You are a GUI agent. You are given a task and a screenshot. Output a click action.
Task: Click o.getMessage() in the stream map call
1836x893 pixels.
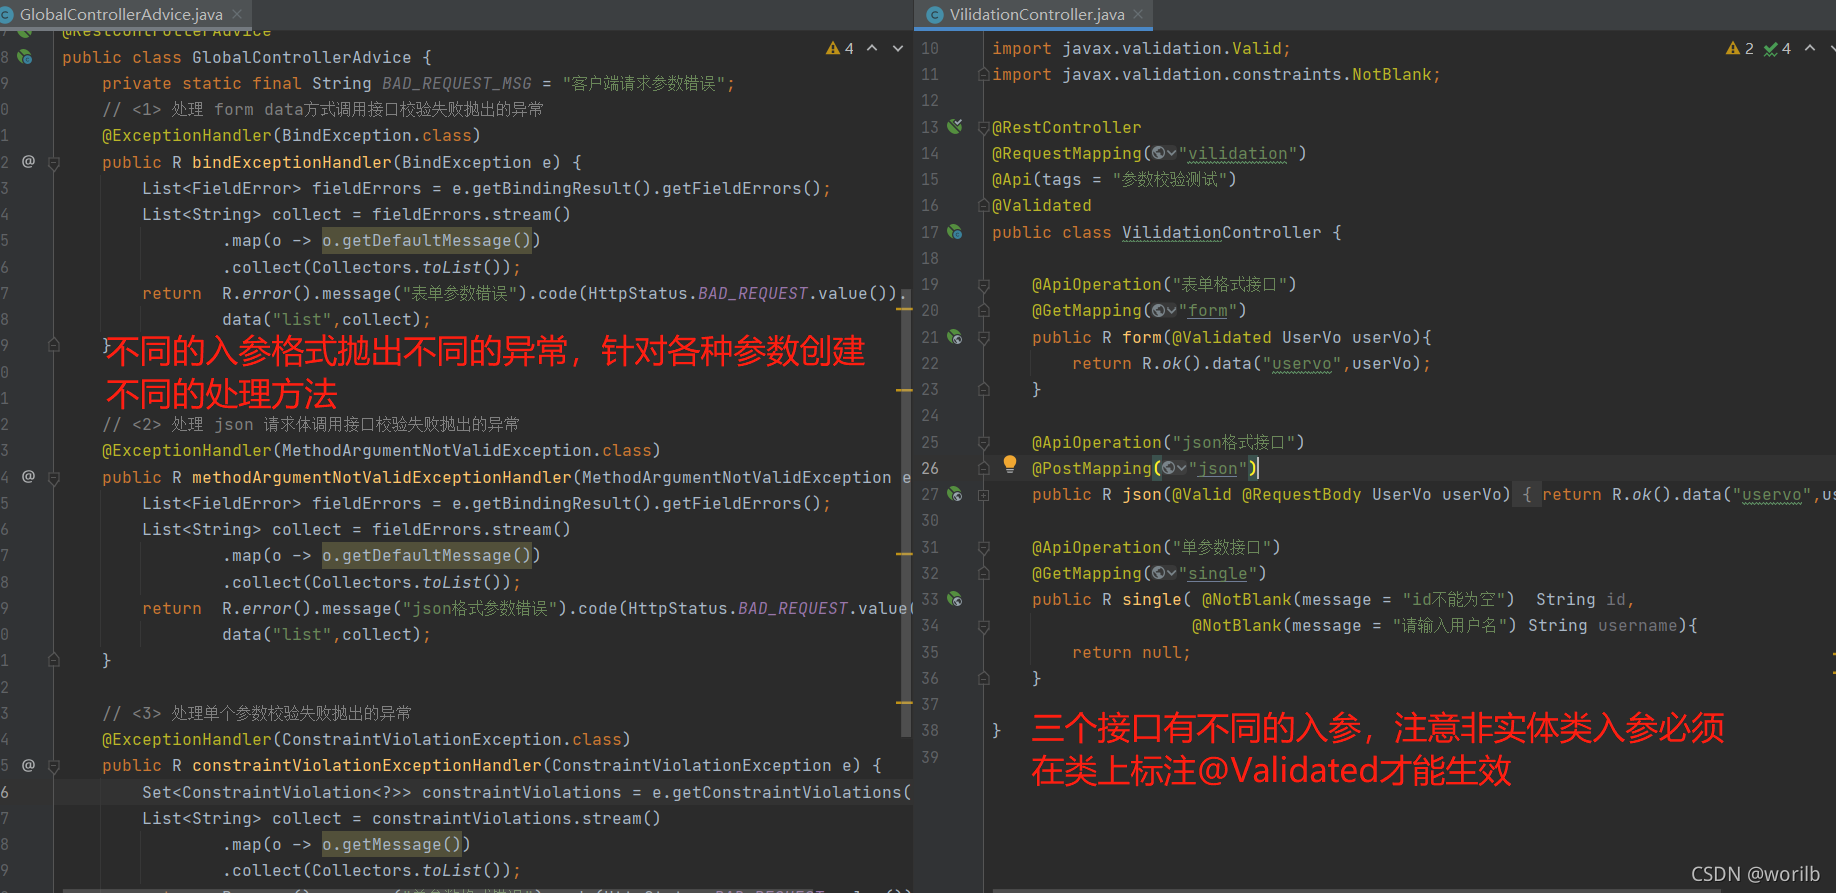tap(391, 844)
